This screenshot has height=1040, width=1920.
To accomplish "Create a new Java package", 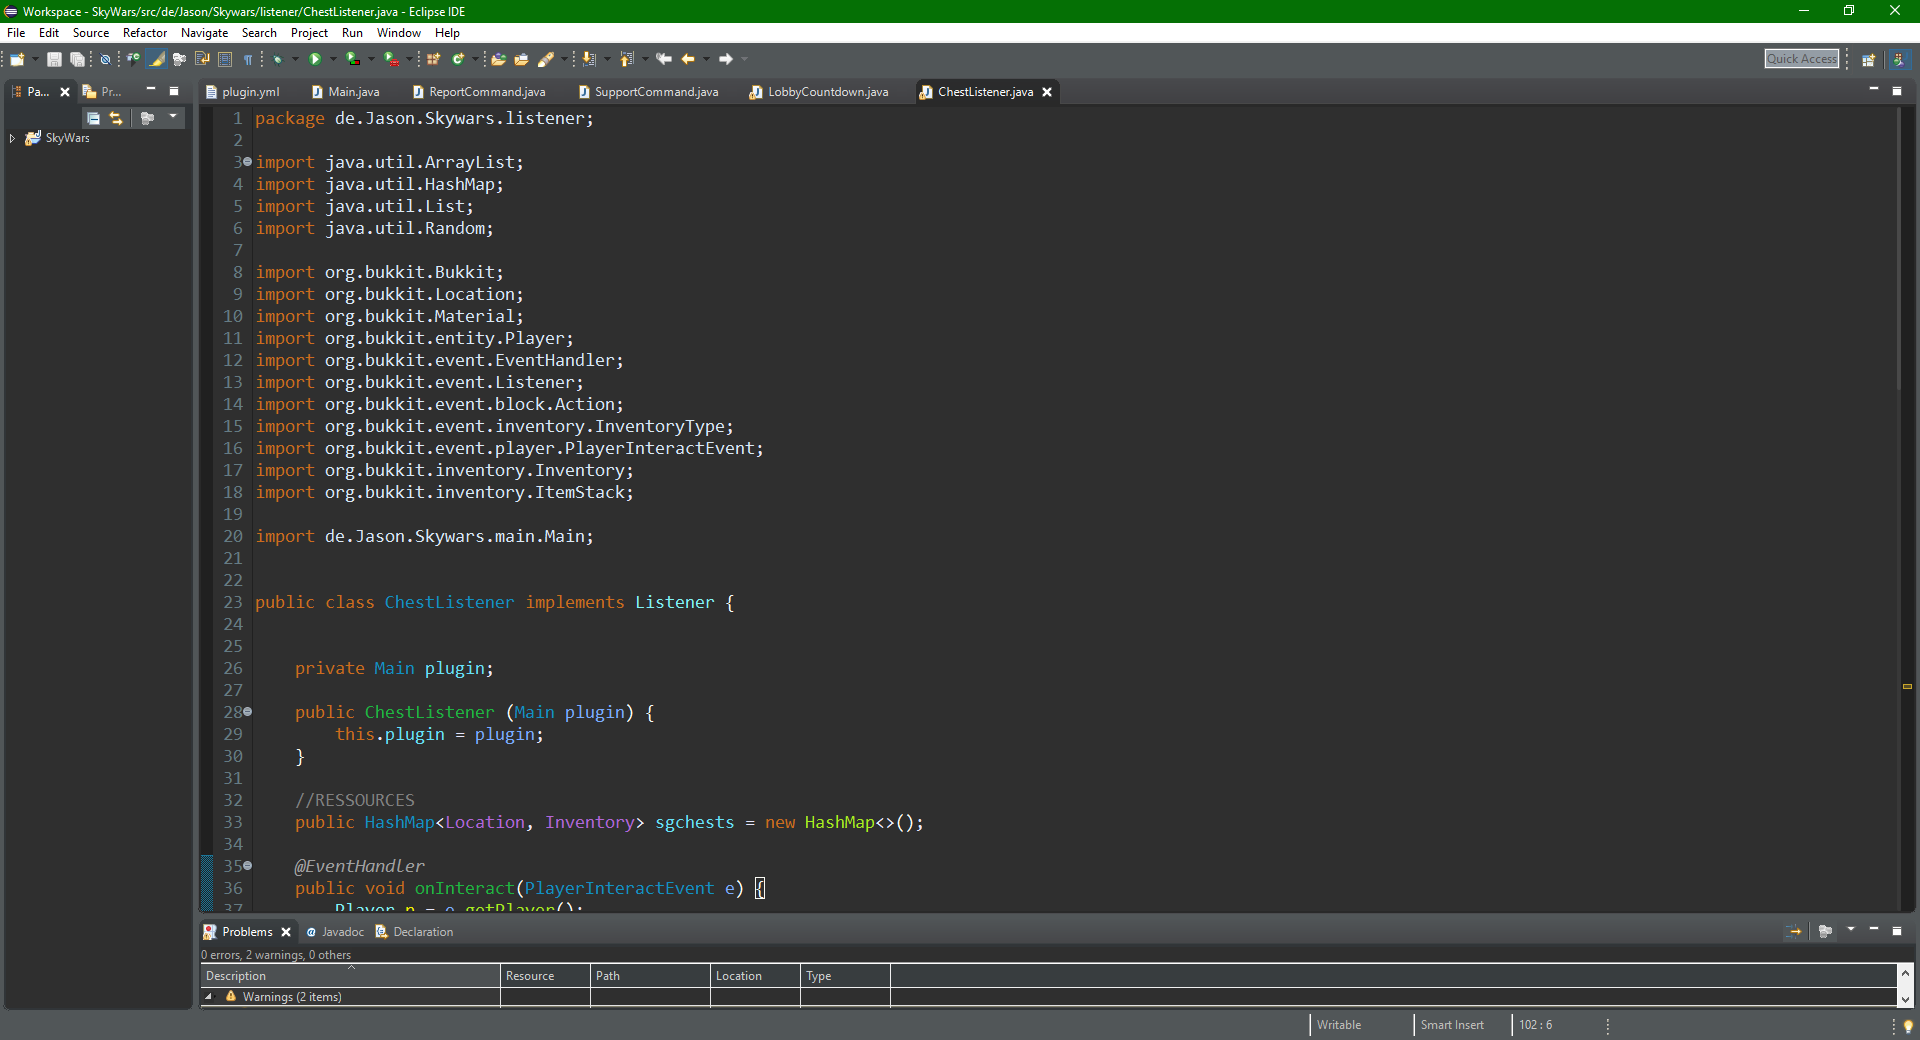I will [x=433, y=60].
